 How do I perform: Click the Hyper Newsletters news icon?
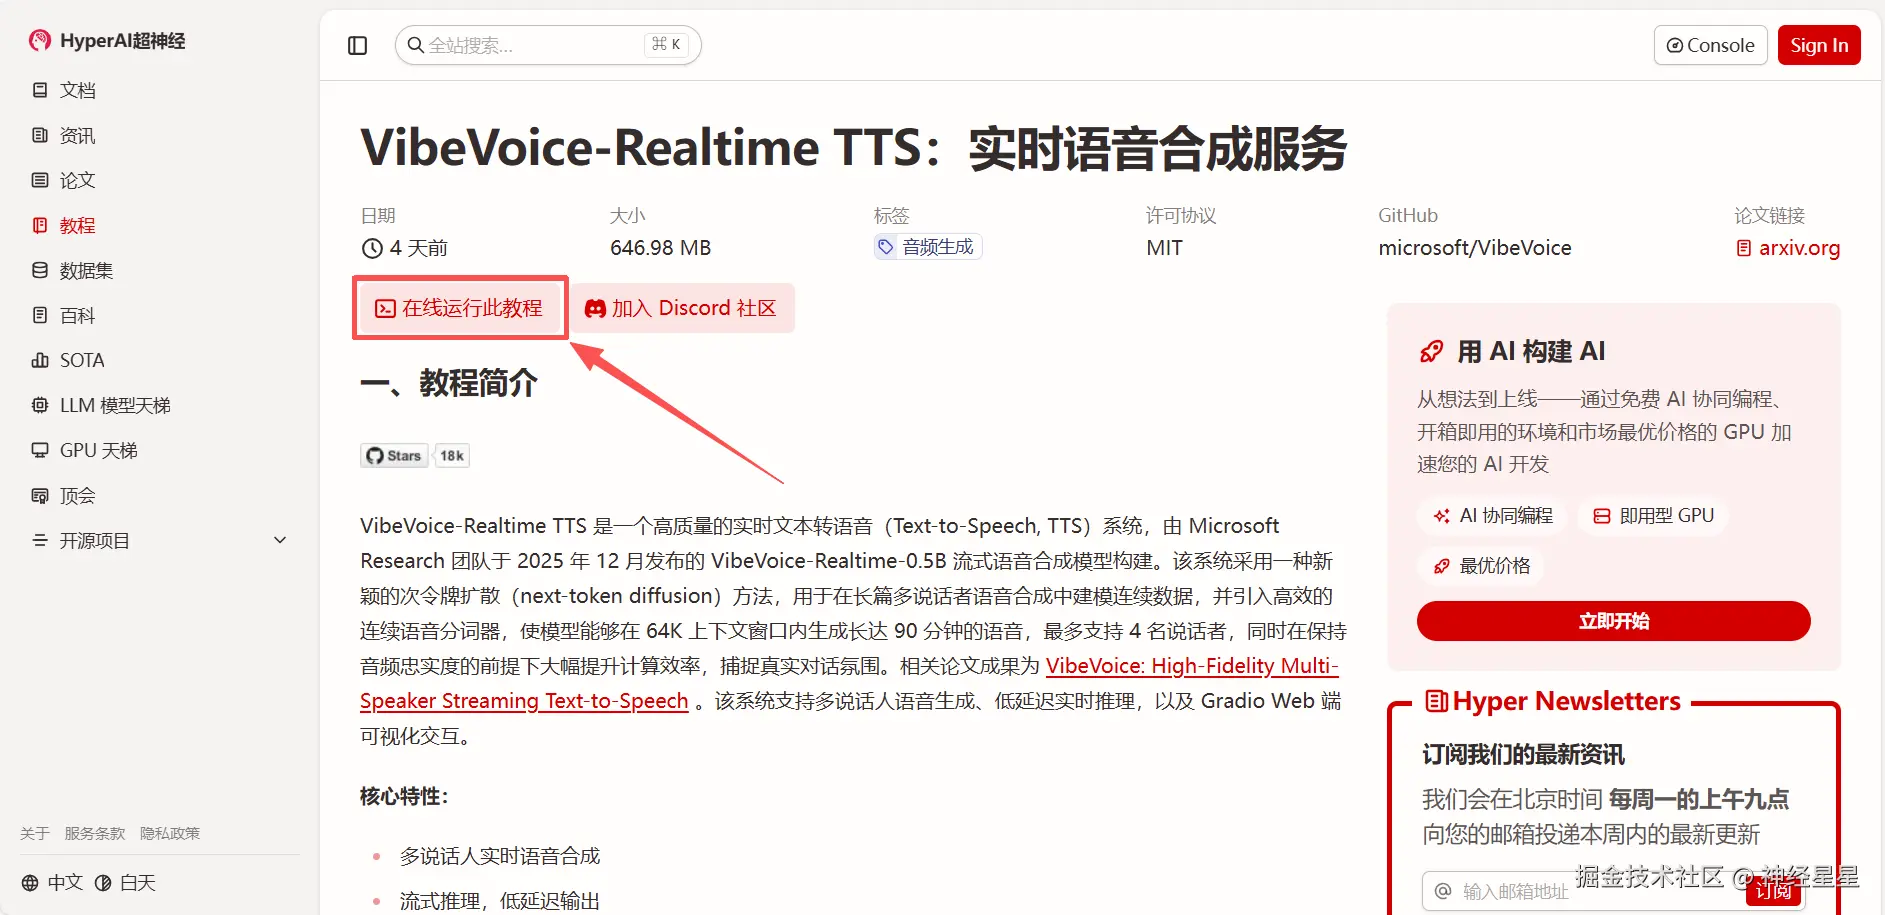1437,702
